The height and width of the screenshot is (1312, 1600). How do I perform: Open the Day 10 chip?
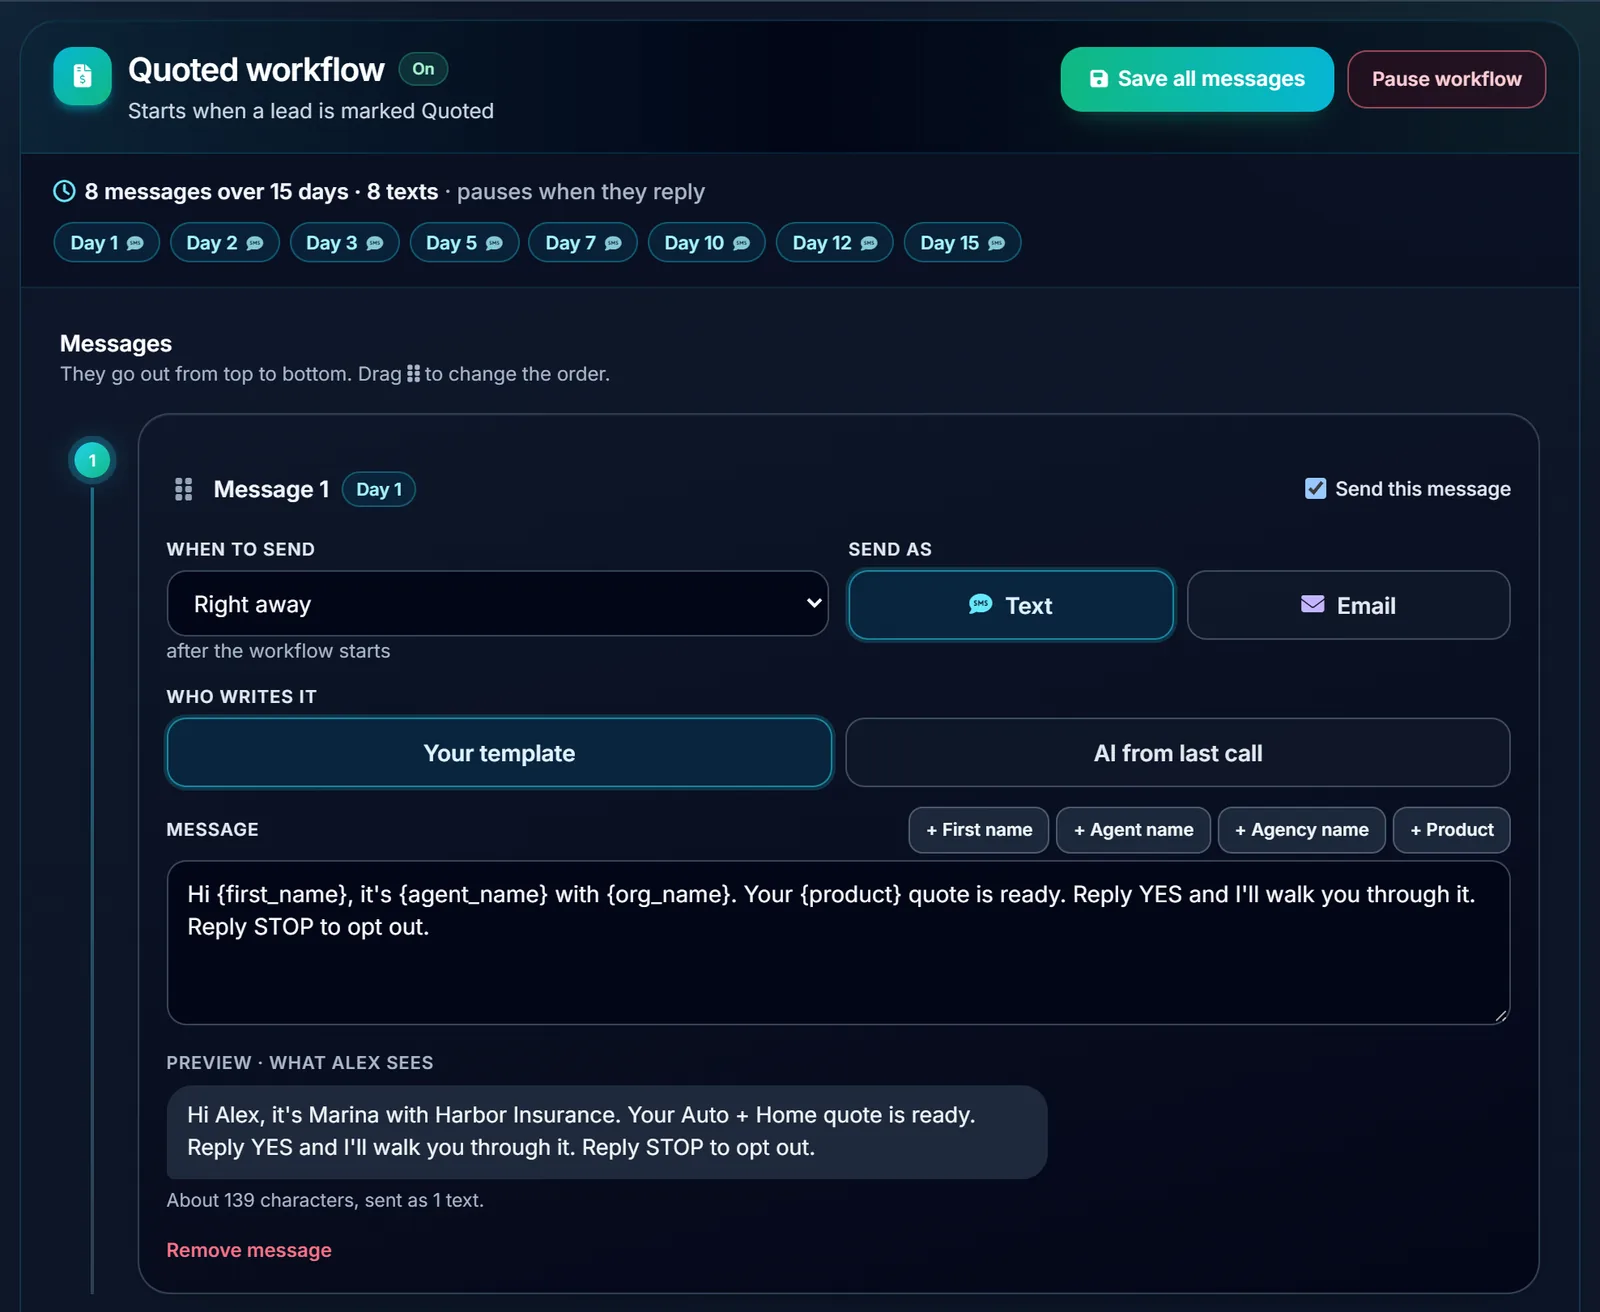707,243
